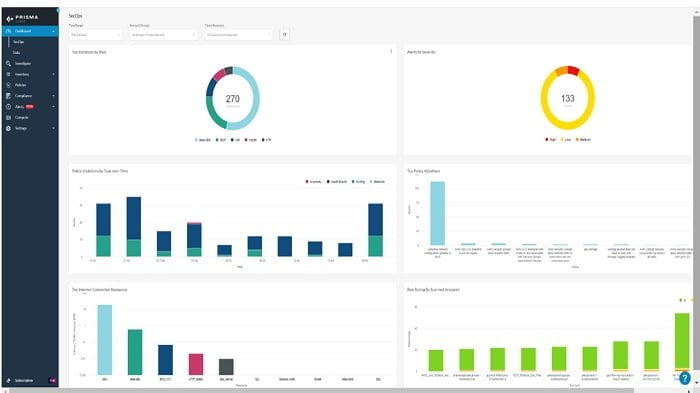Viewport: 700px width, 393px height.
Task: Open the Subscription link at sidebar bottom
Action: click(x=24, y=380)
